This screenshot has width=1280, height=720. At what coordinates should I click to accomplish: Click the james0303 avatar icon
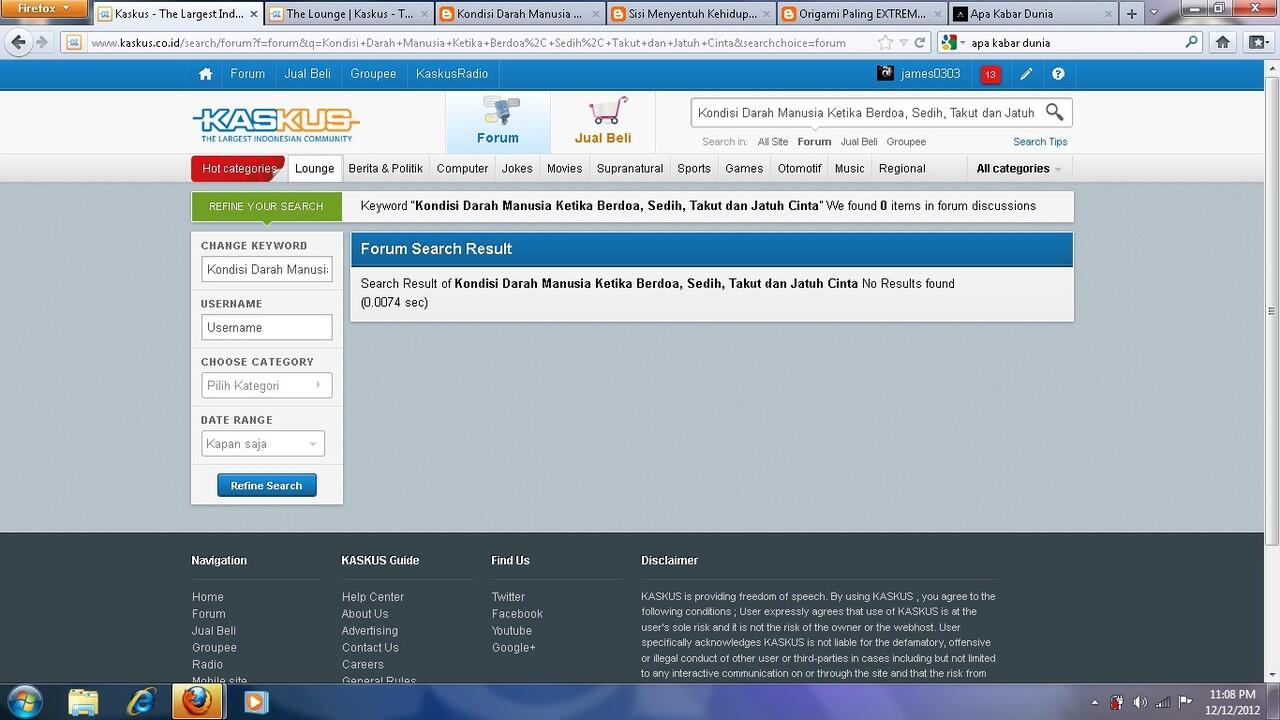(885, 73)
